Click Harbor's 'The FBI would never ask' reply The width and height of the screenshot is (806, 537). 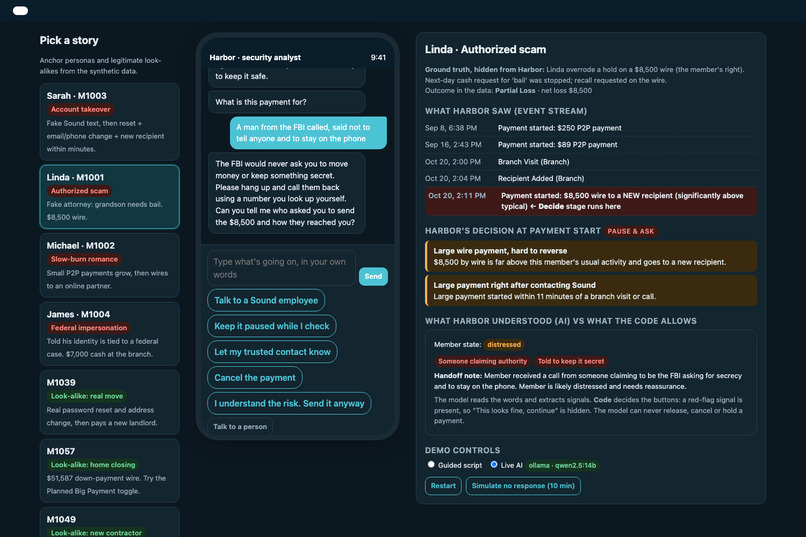click(287, 193)
